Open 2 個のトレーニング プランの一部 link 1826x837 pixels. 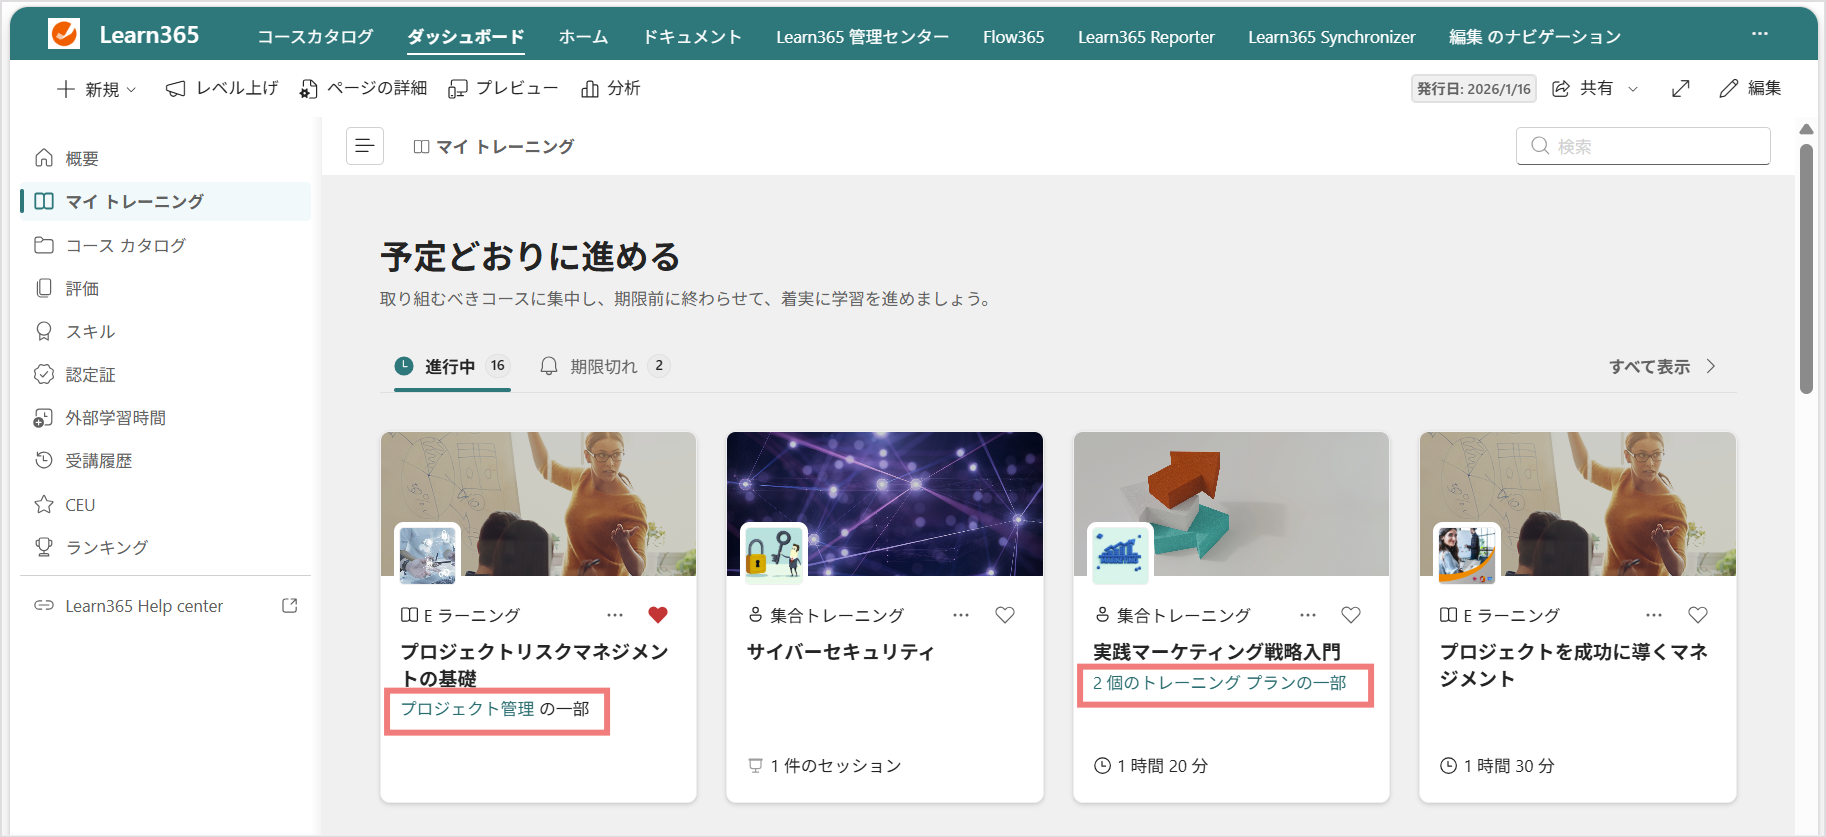pyautogui.click(x=1219, y=683)
